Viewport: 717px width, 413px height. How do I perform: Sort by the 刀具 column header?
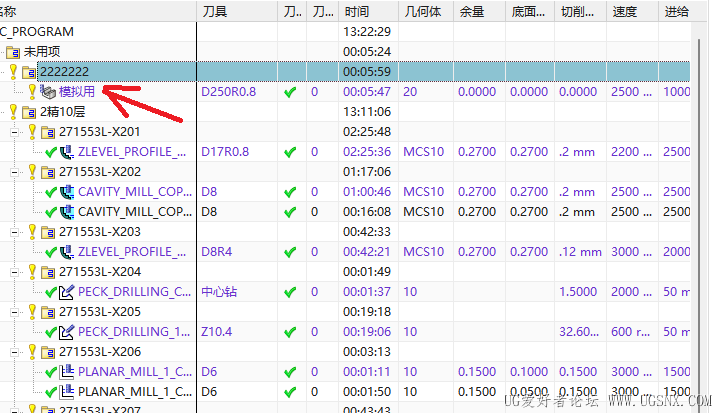(x=237, y=11)
